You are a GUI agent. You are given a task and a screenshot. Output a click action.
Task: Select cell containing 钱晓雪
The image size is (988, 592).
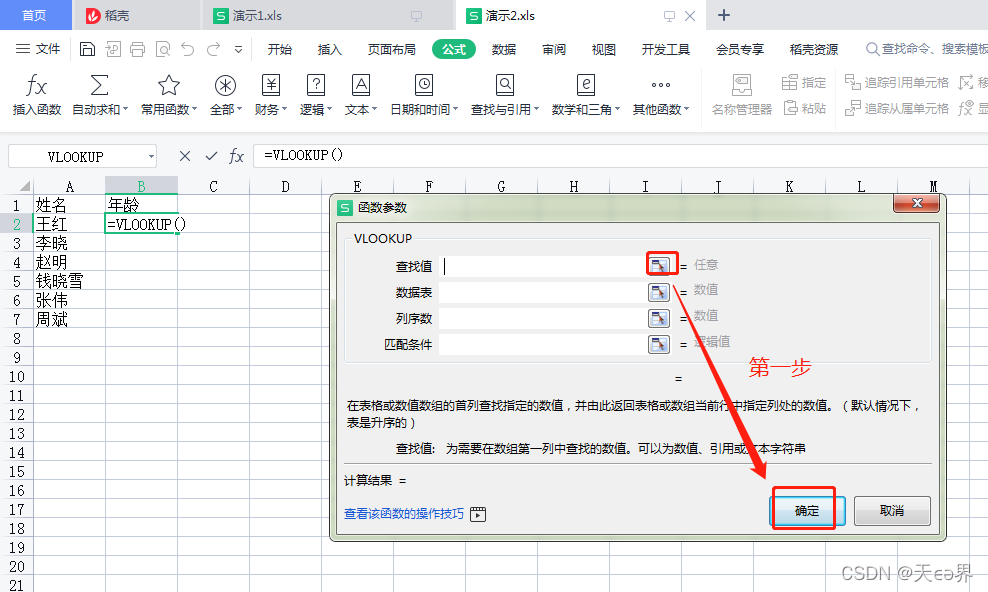point(69,281)
